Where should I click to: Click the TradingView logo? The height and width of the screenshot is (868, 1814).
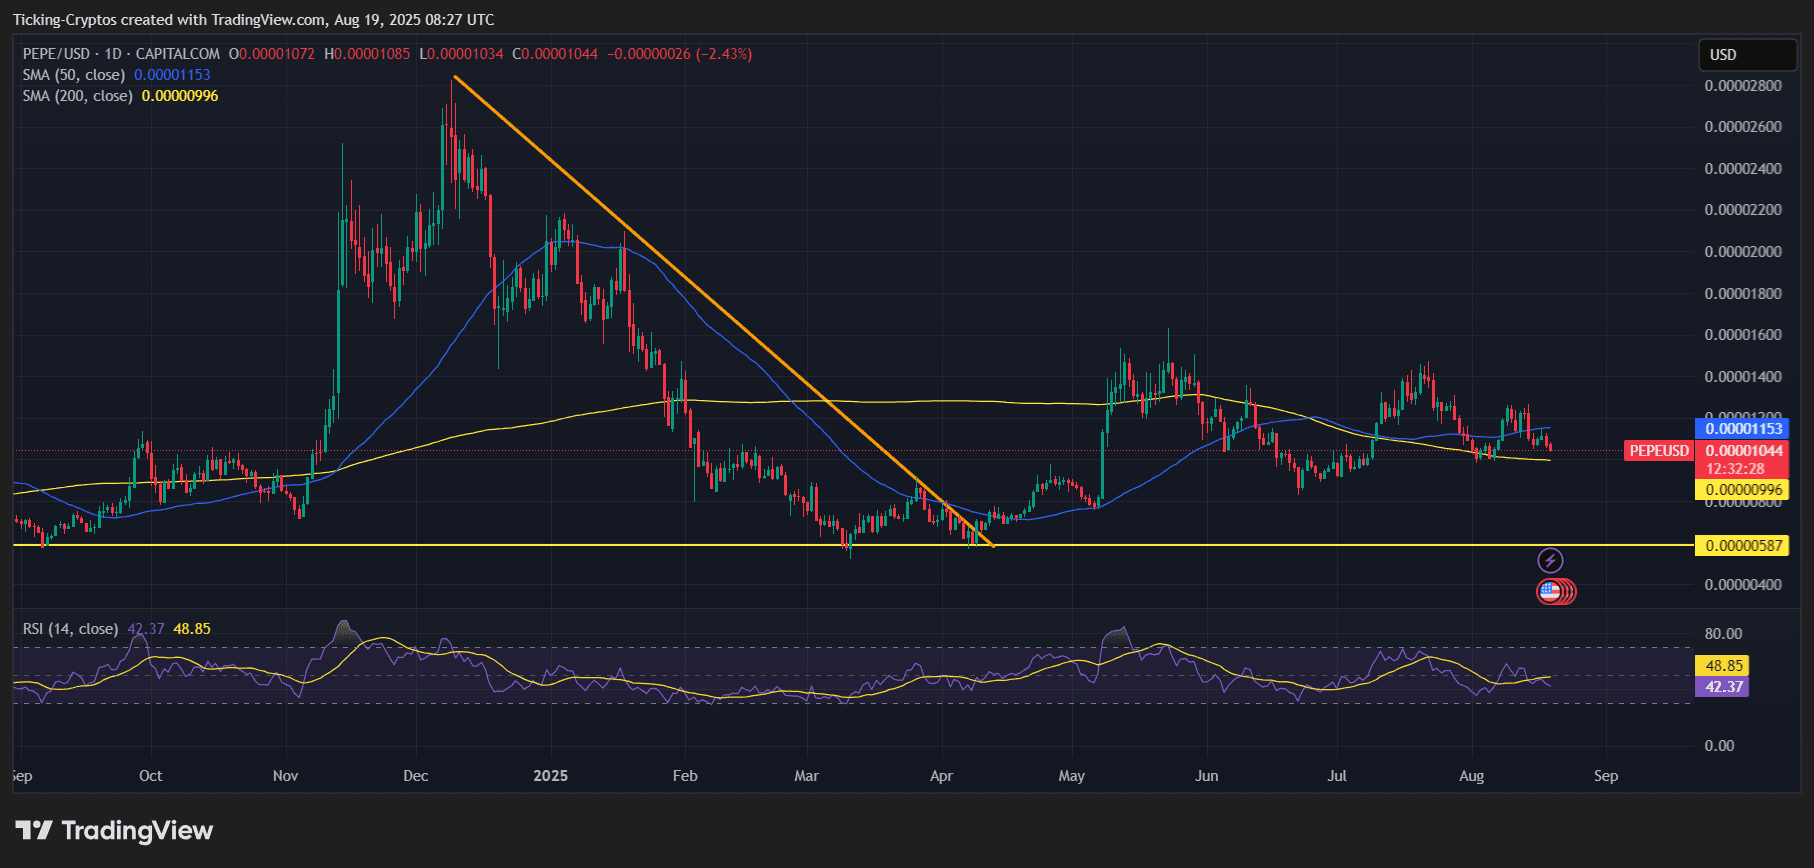[x=114, y=831]
